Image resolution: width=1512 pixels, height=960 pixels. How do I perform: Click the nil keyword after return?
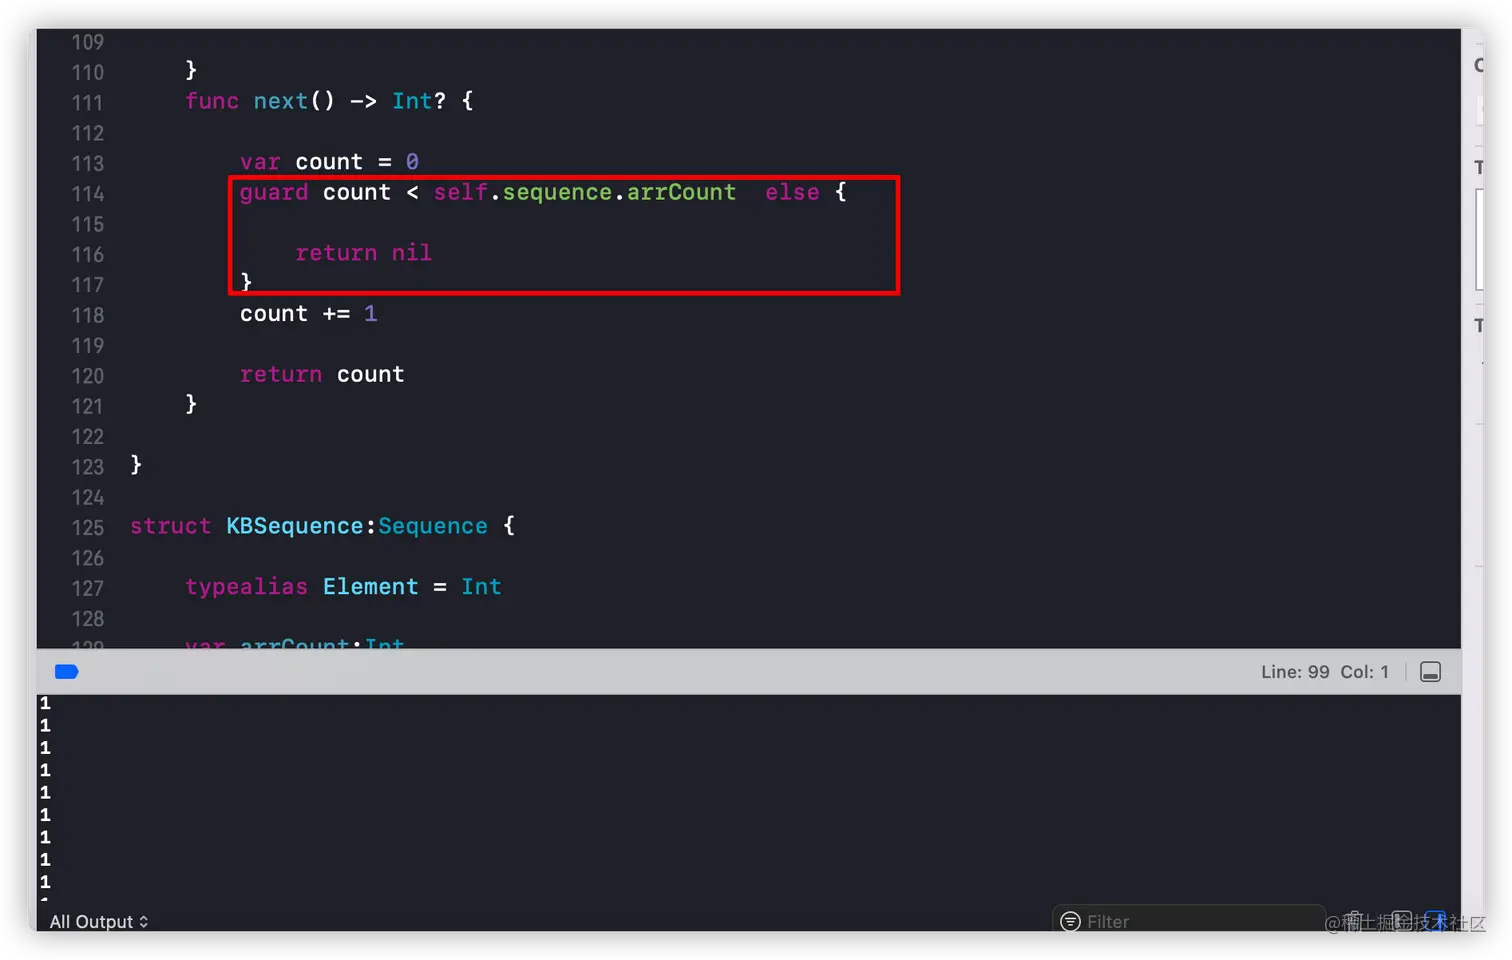pos(411,253)
